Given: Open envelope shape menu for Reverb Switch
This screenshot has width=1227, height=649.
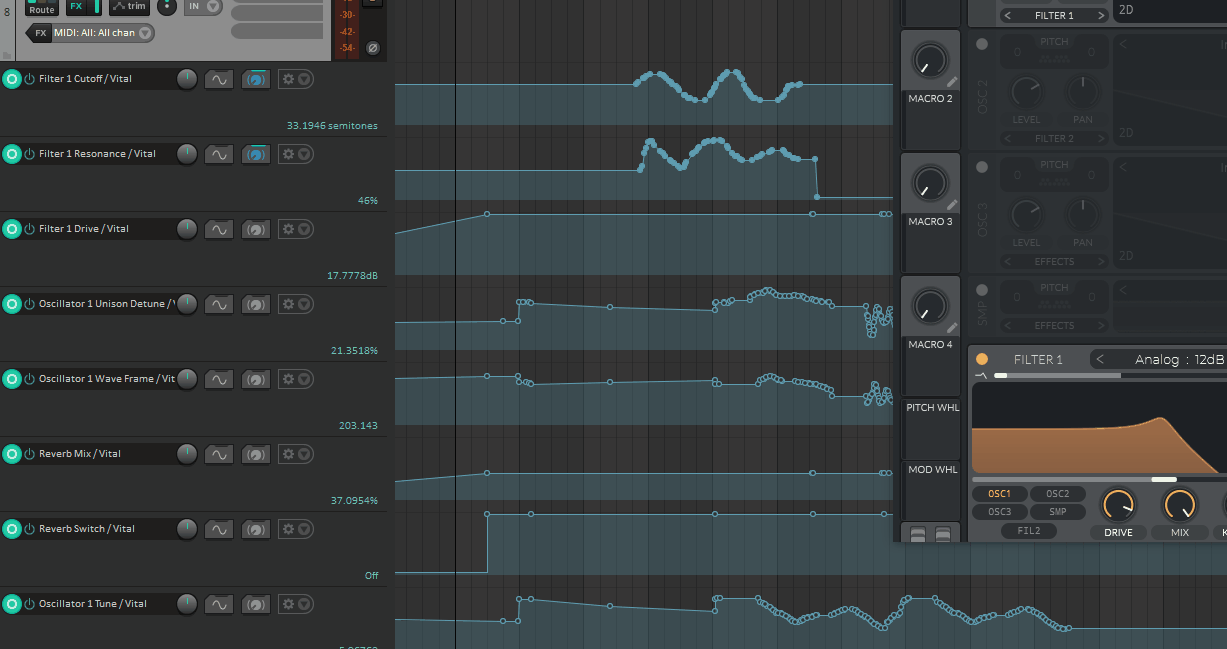Looking at the screenshot, I should click(218, 529).
